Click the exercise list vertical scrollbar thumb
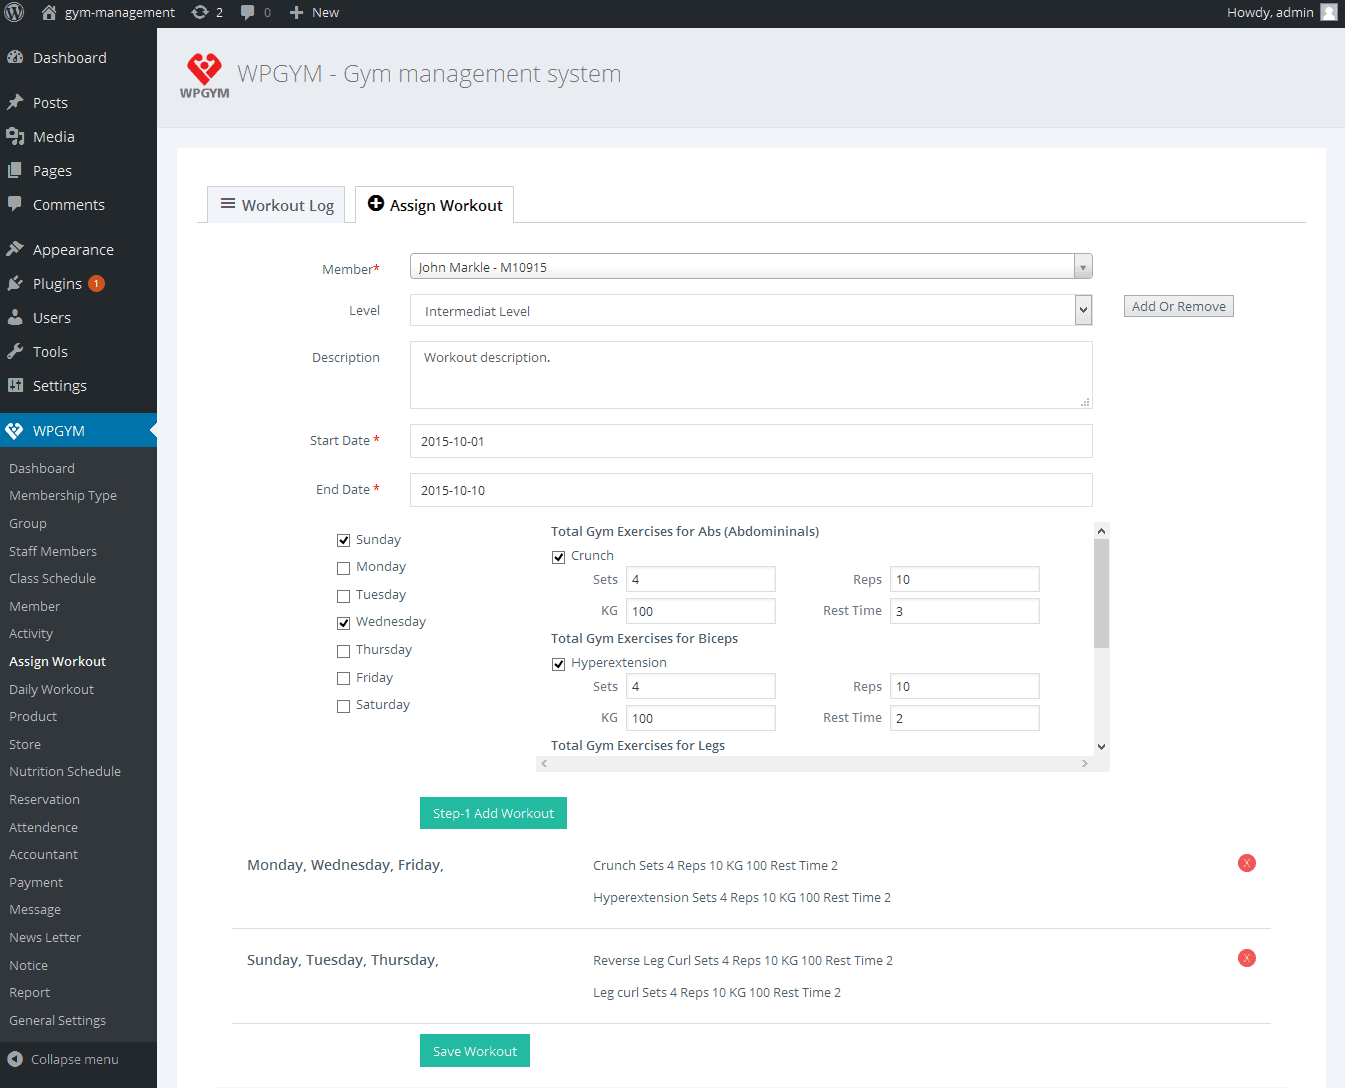1345x1088 pixels. click(x=1101, y=594)
